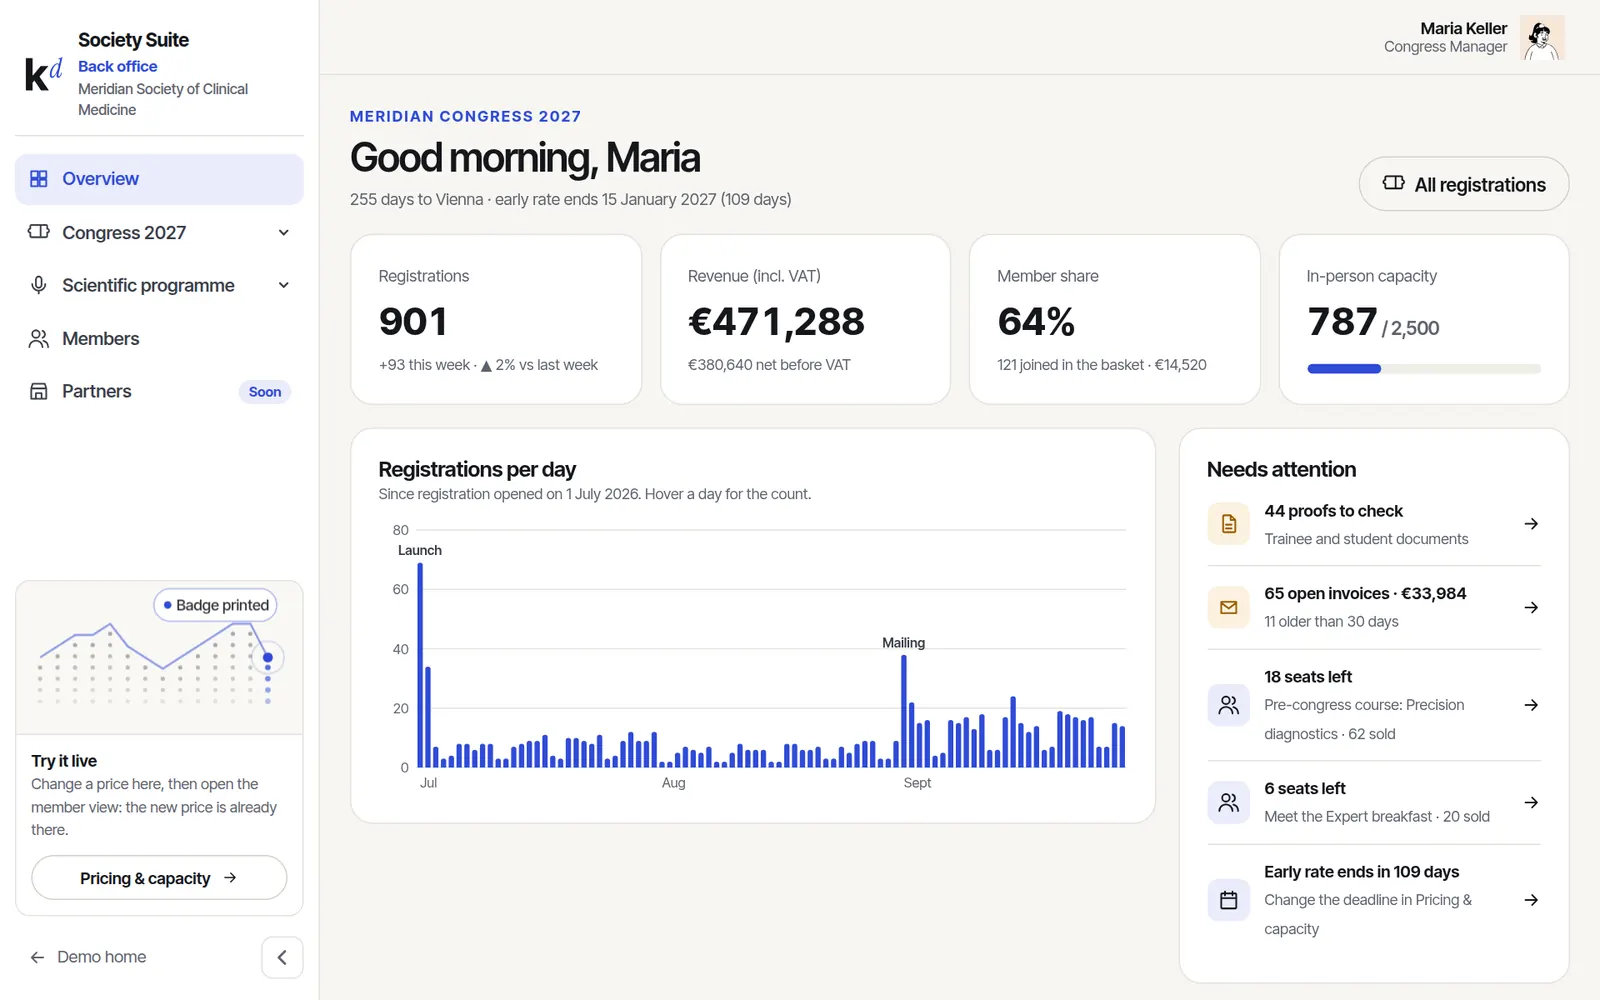The image size is (1600, 1000).
Task: Click the Scientific programme microphone icon
Action: click(39, 285)
